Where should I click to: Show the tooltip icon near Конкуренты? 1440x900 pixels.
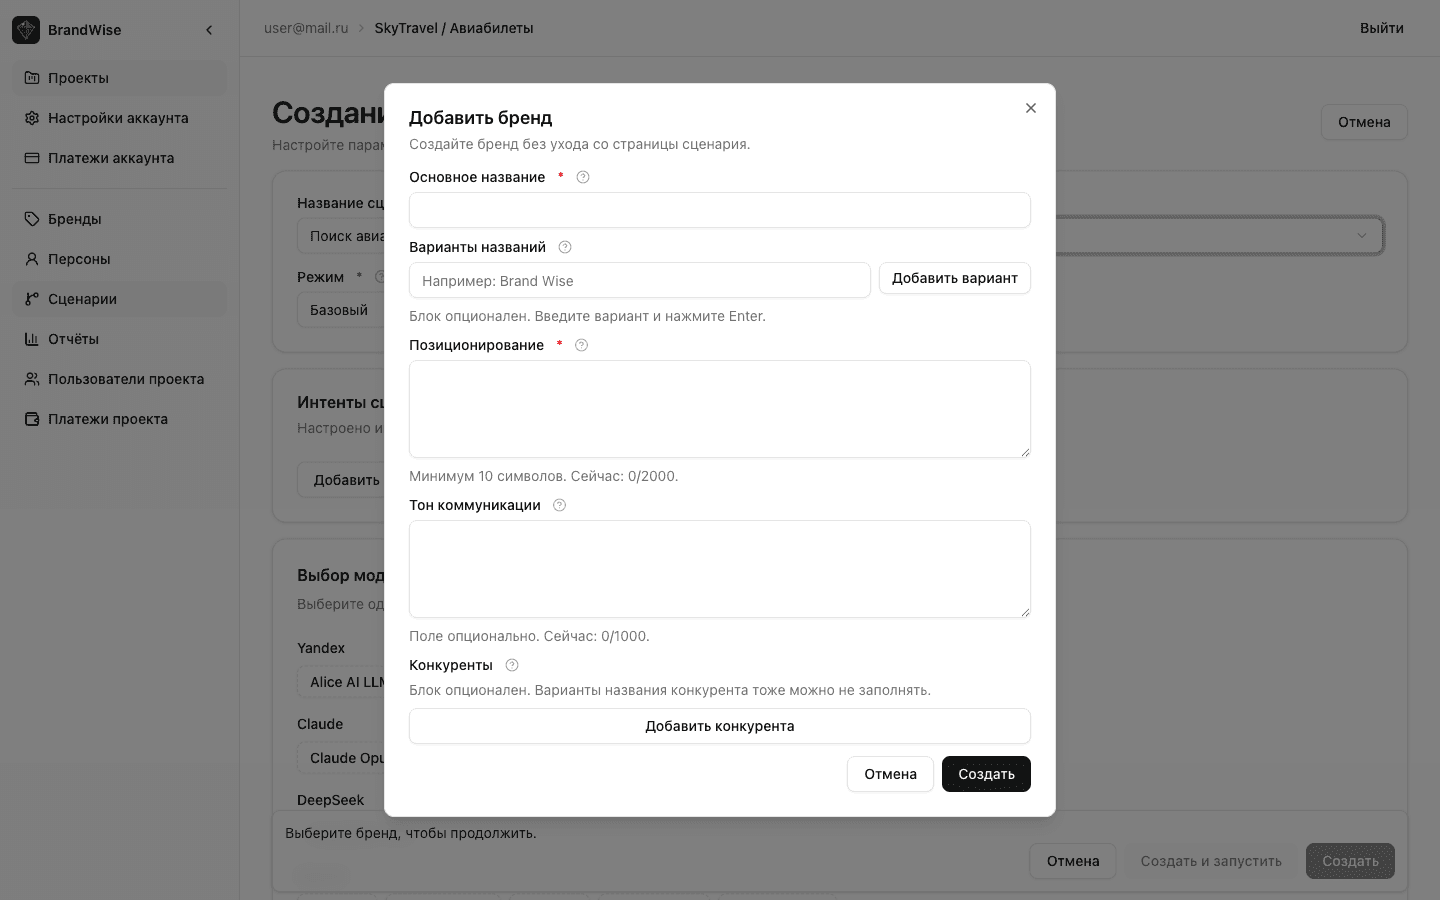tap(511, 665)
